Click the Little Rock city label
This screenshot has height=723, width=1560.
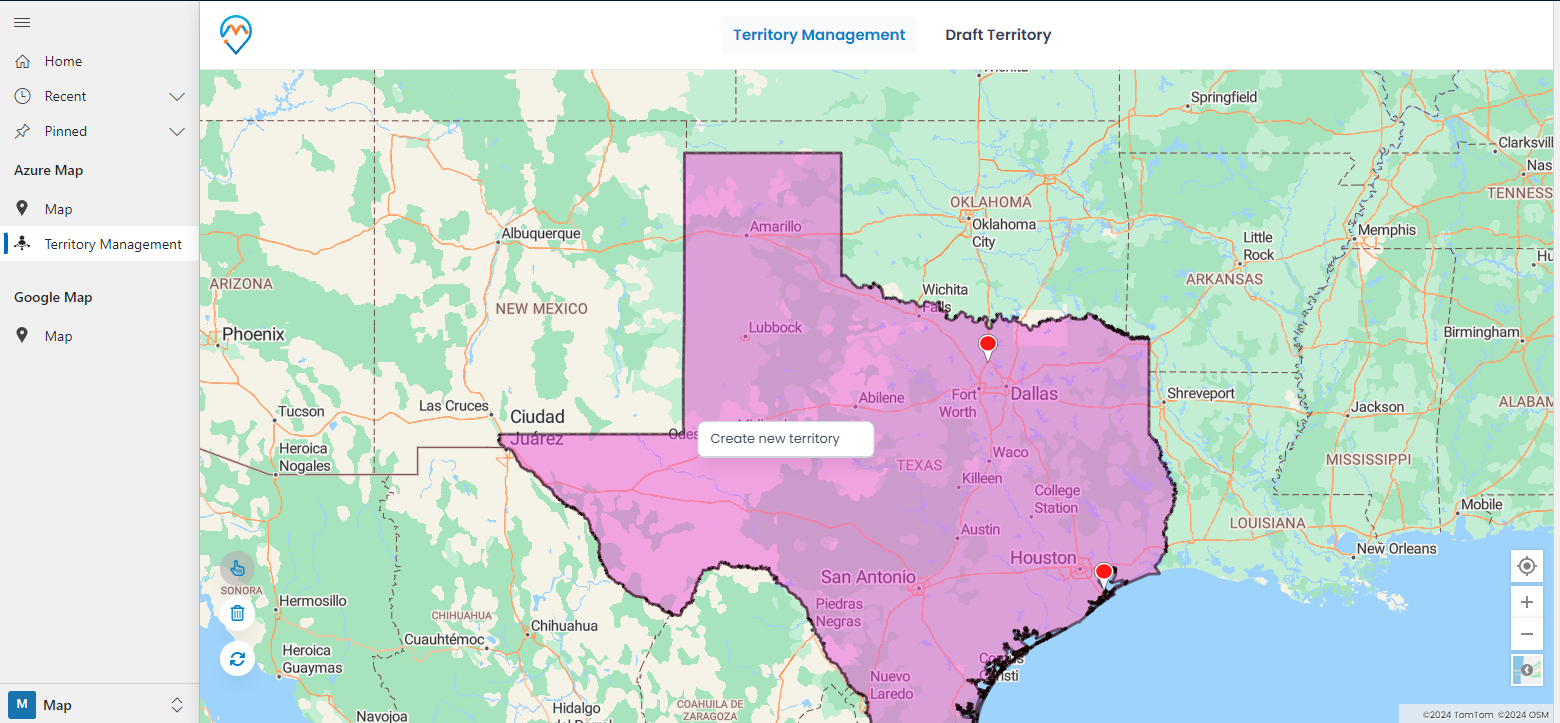[1258, 246]
